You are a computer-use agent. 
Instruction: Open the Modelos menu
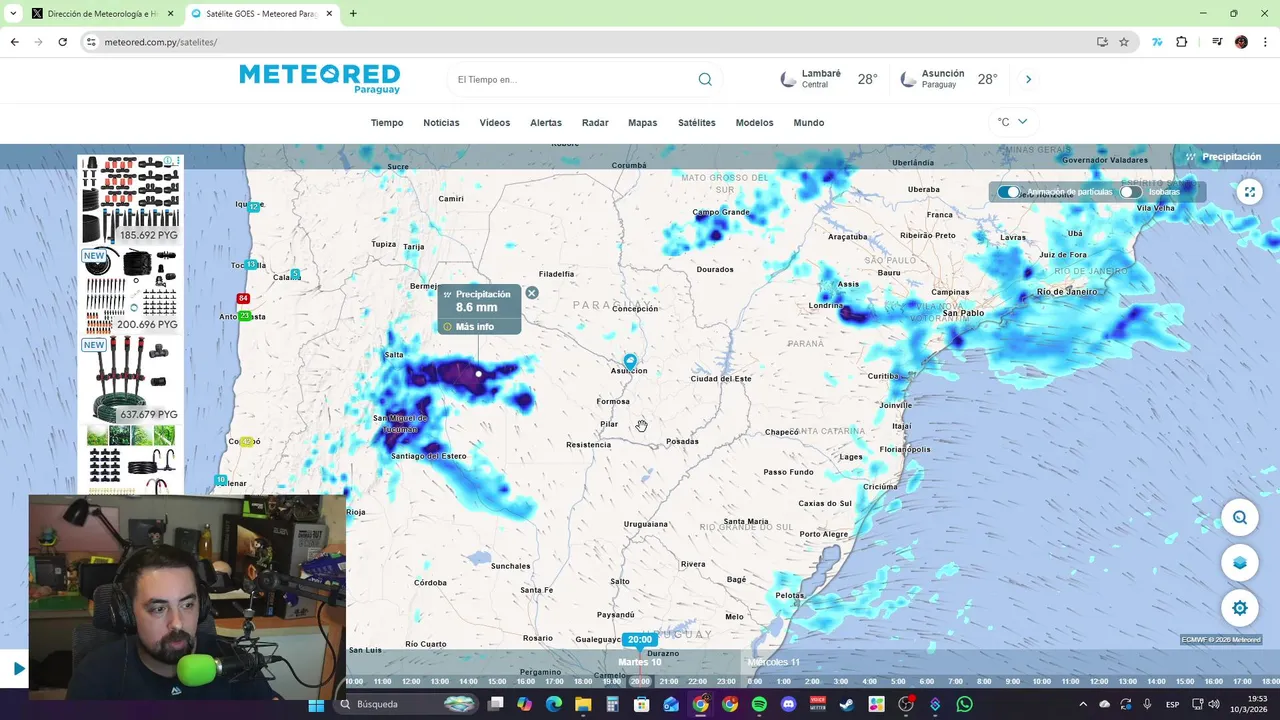tap(754, 123)
